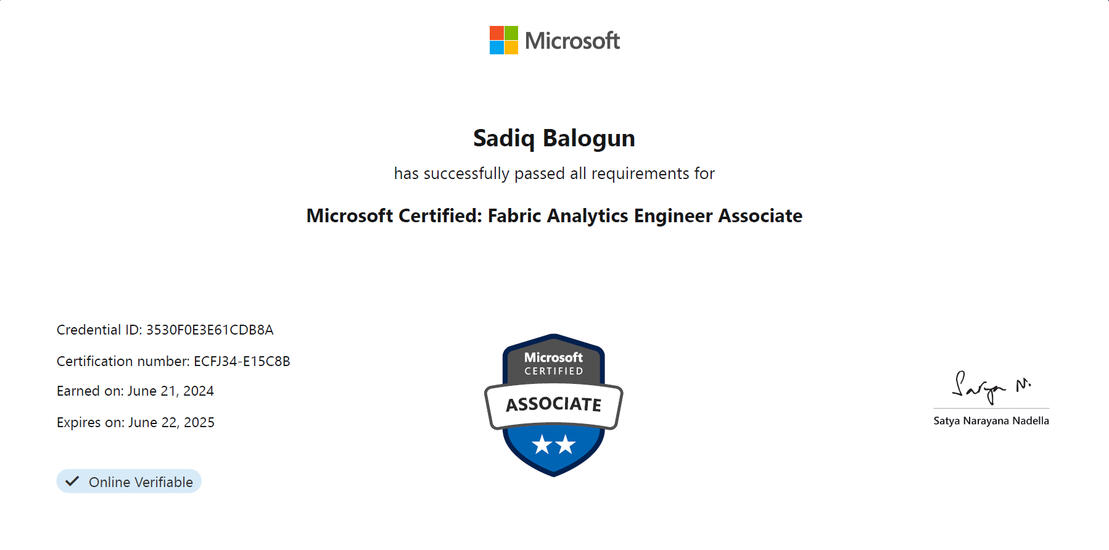Click the Satya Narayana Nadella name text
This screenshot has height=550, width=1109.
[992, 421]
